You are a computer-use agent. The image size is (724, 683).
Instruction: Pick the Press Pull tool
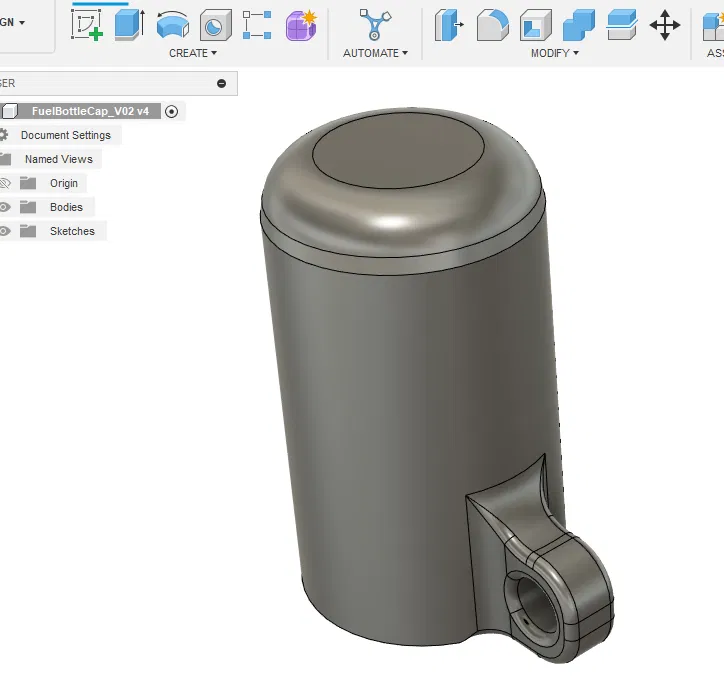pos(448,25)
